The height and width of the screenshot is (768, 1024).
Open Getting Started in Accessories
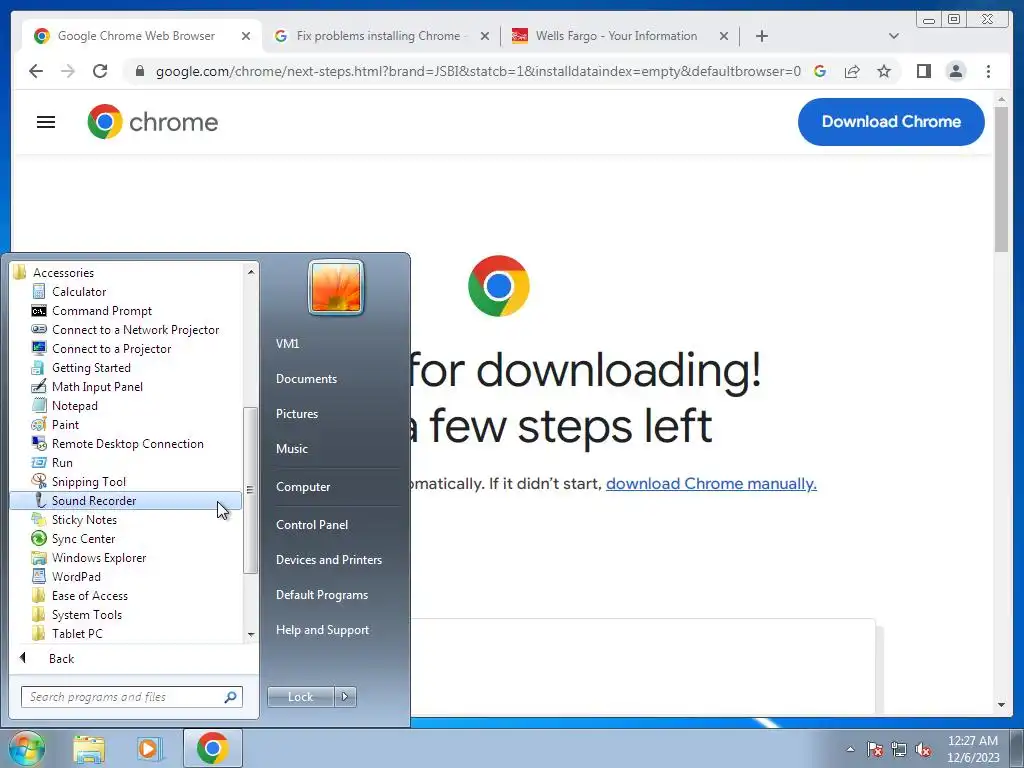(x=91, y=368)
